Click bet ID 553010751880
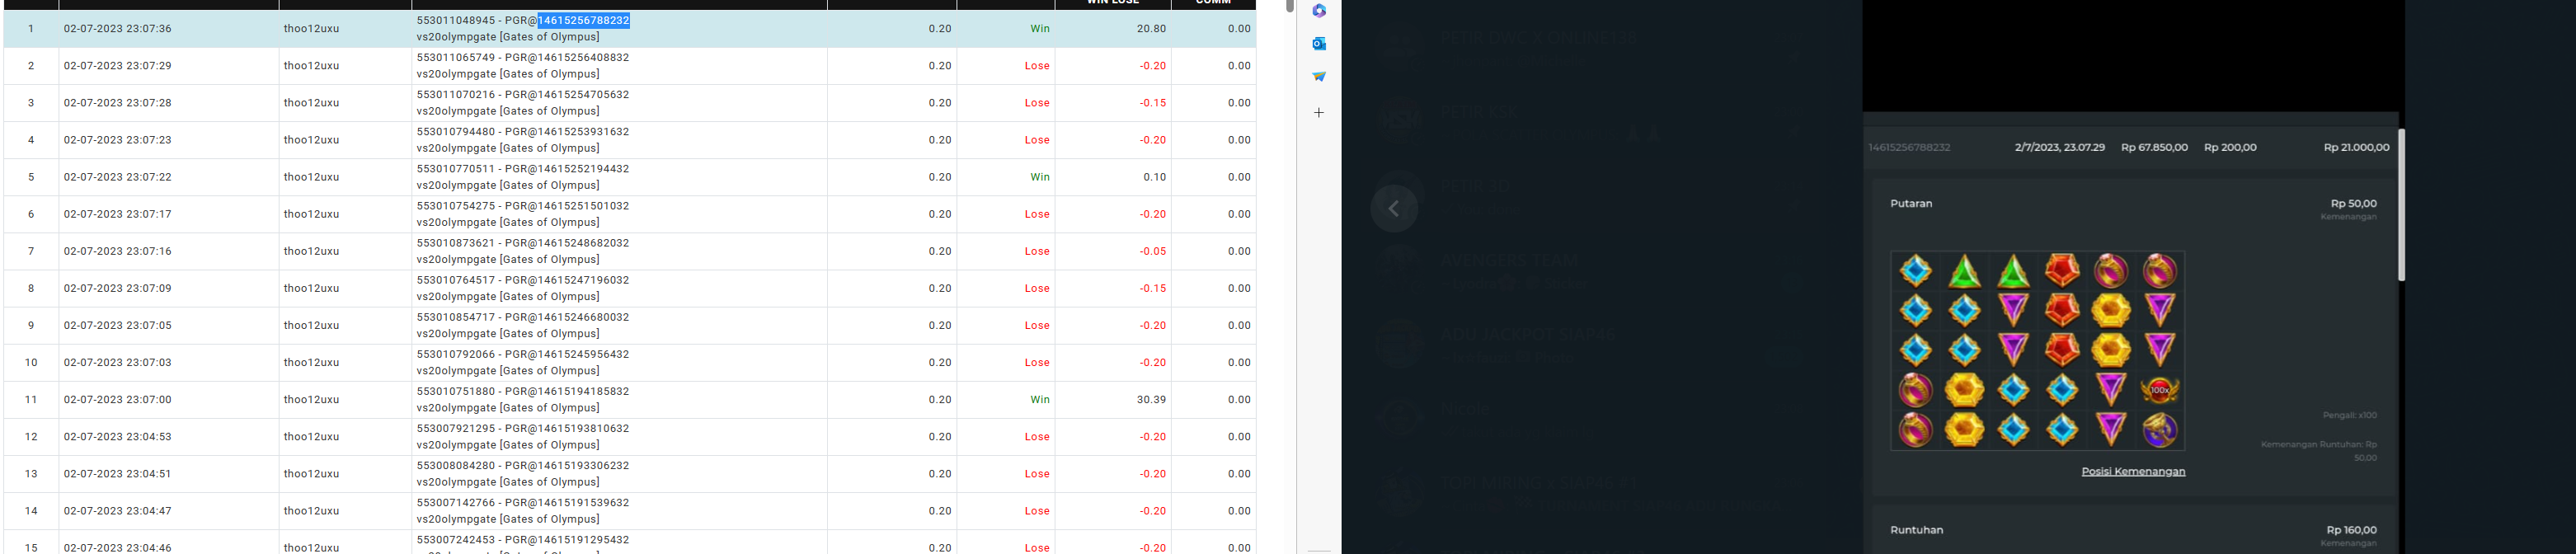The width and height of the screenshot is (2576, 554). [x=456, y=391]
